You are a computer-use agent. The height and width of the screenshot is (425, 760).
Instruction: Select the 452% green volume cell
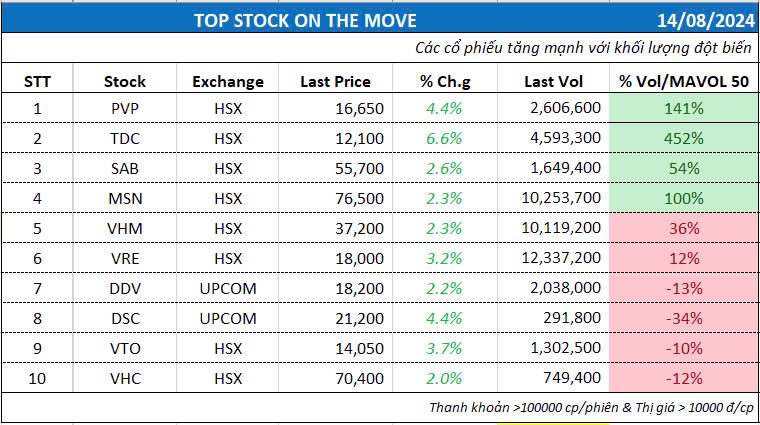[x=683, y=138]
